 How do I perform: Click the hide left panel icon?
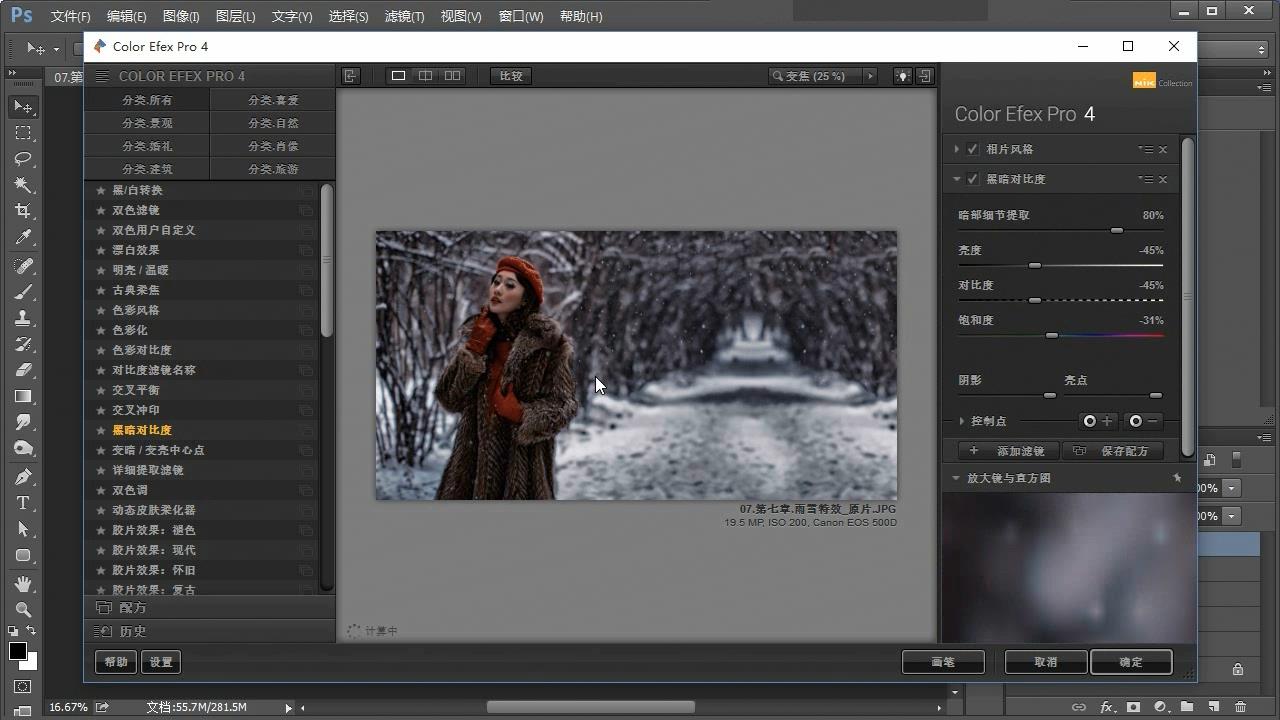350,76
